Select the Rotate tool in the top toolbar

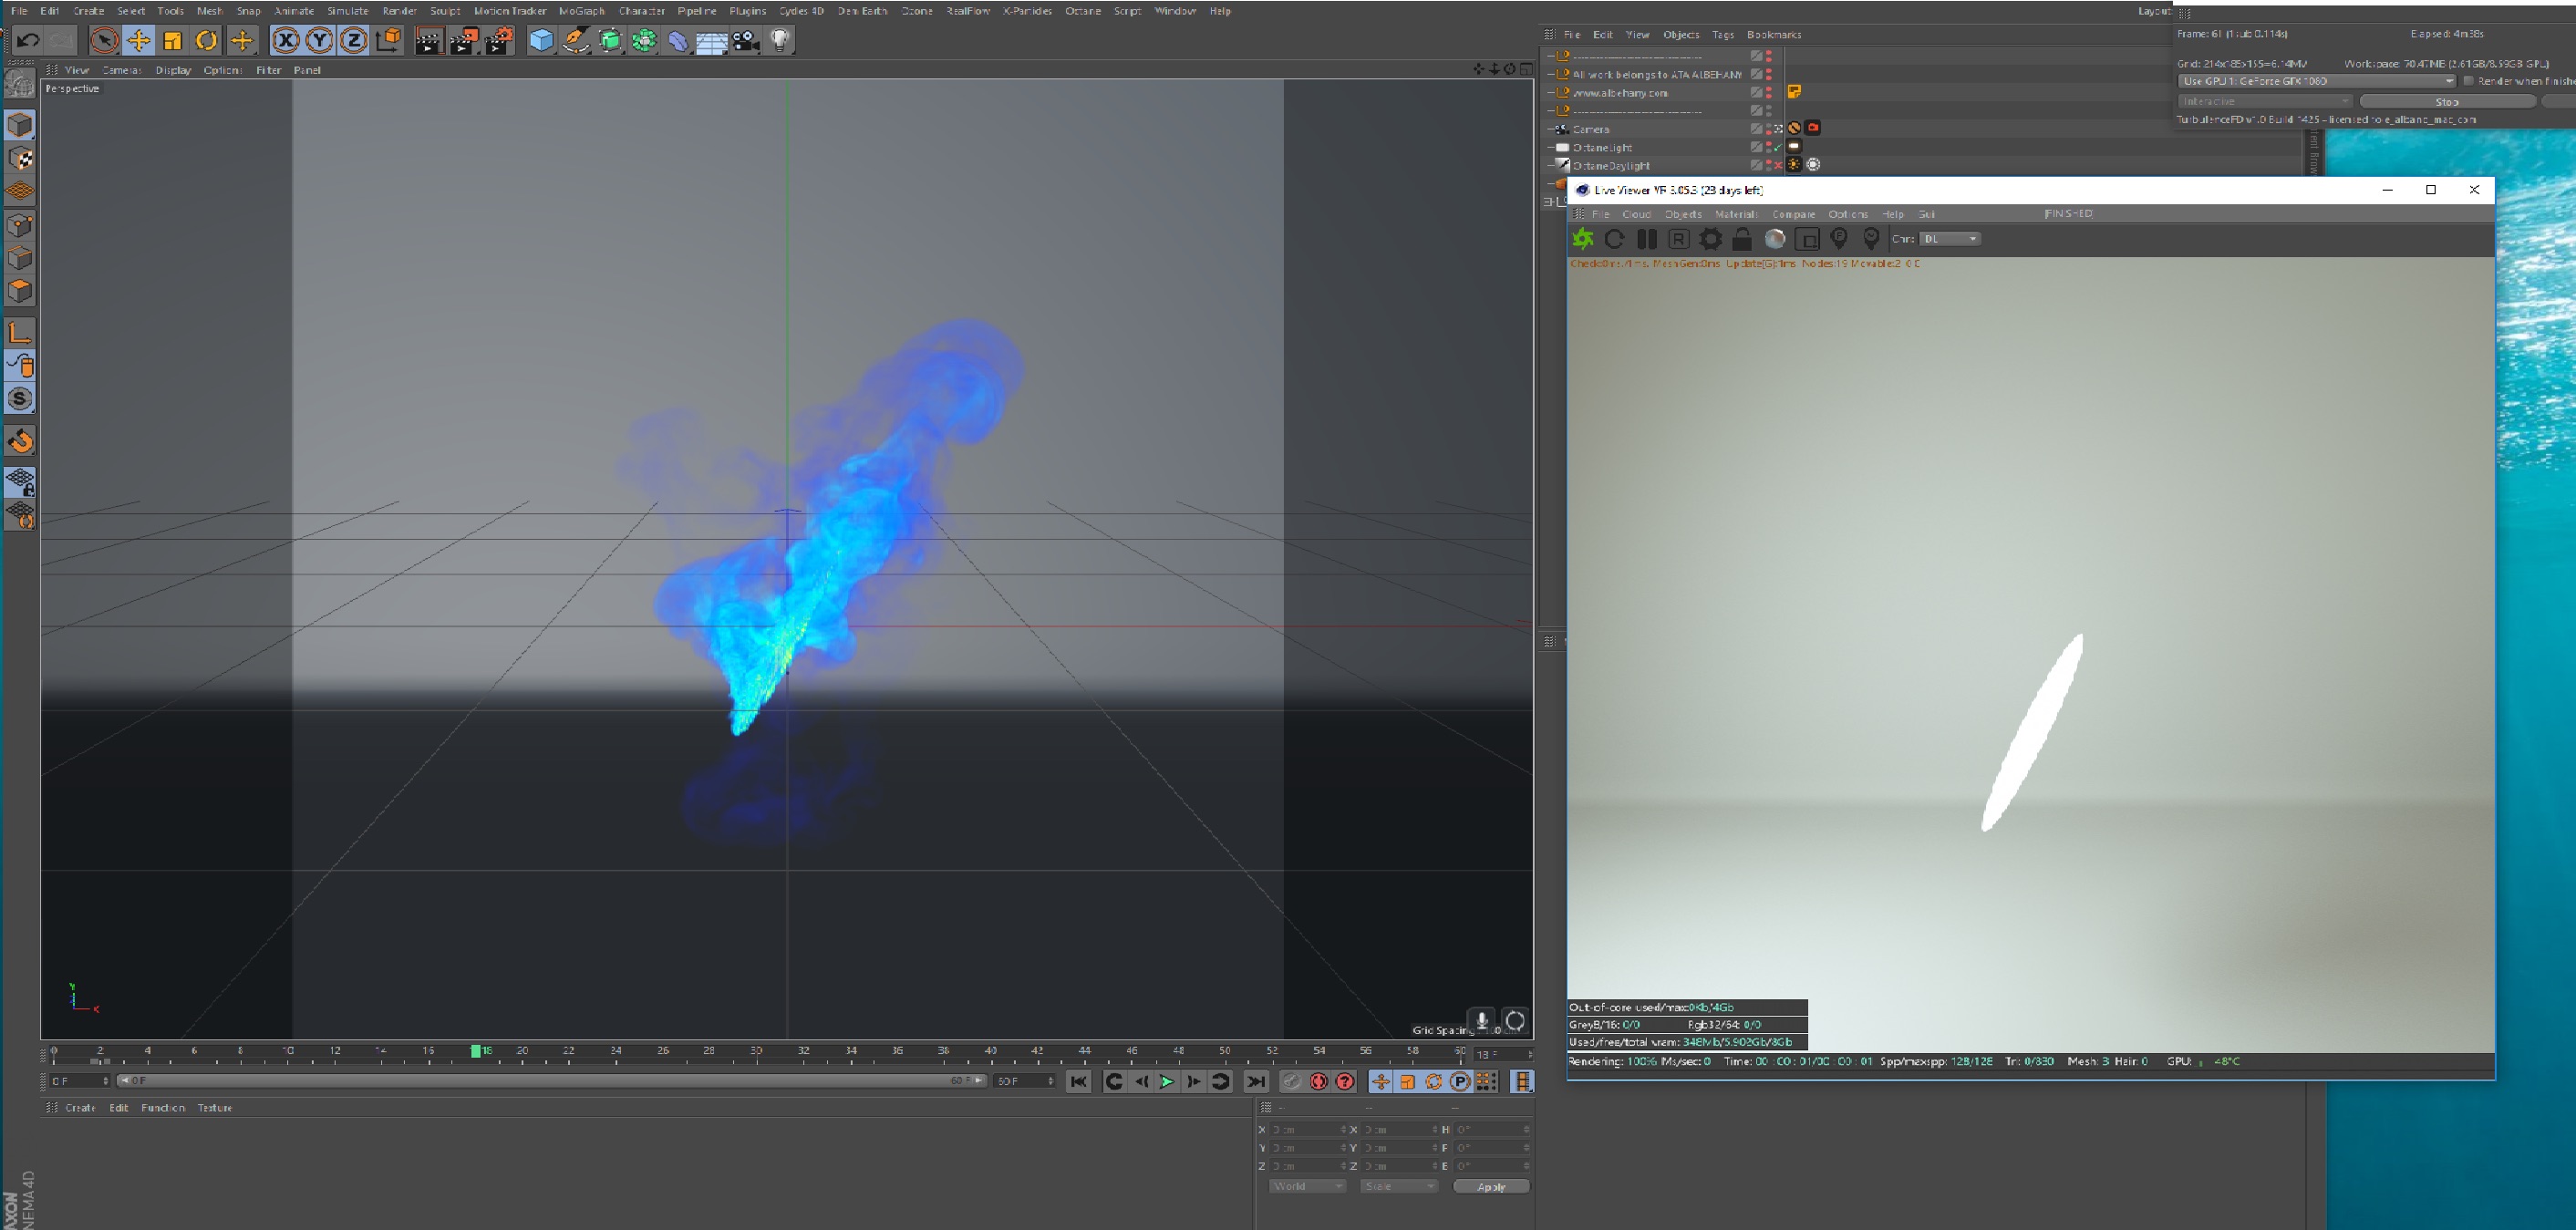(x=207, y=41)
